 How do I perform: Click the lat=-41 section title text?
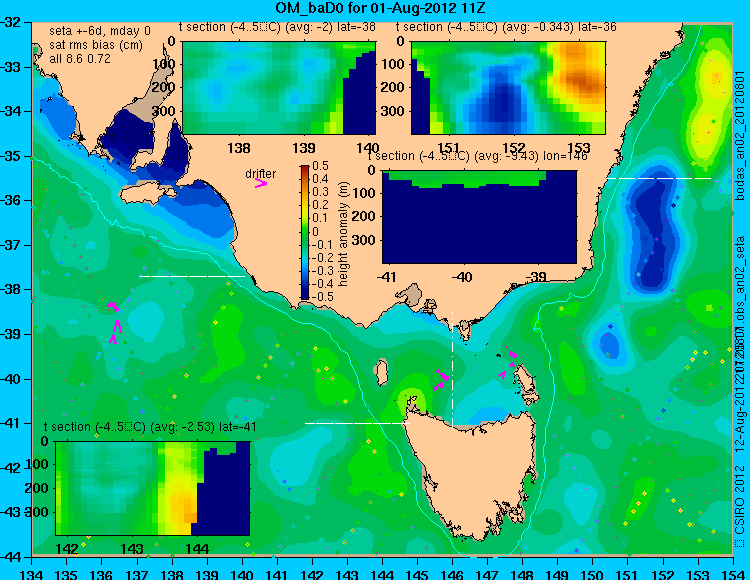(x=150, y=427)
